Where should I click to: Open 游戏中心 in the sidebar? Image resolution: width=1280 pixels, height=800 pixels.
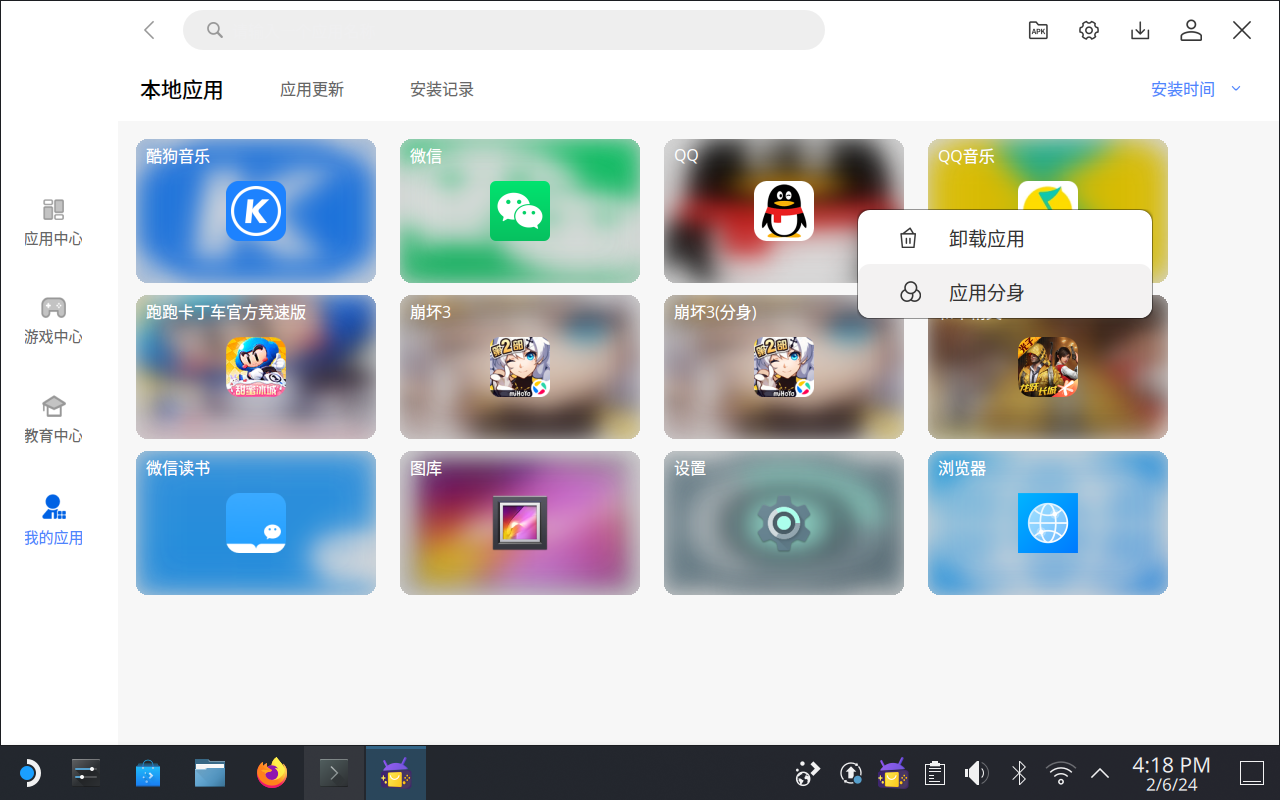pos(54,320)
